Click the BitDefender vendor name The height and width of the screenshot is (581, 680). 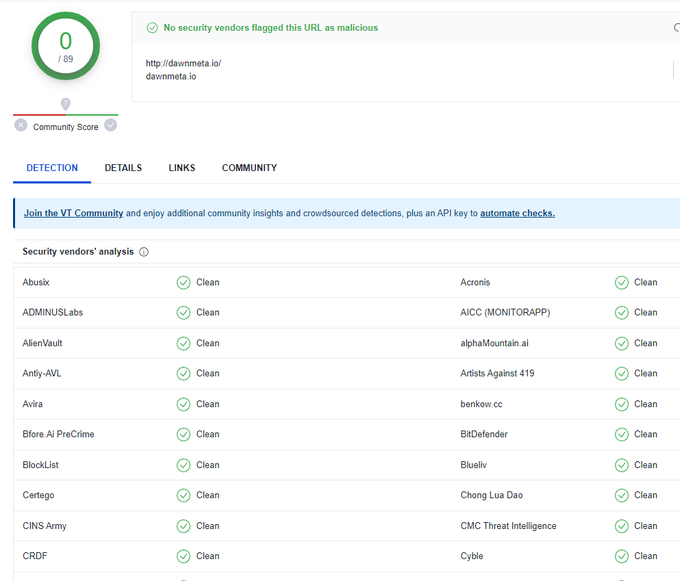484,434
